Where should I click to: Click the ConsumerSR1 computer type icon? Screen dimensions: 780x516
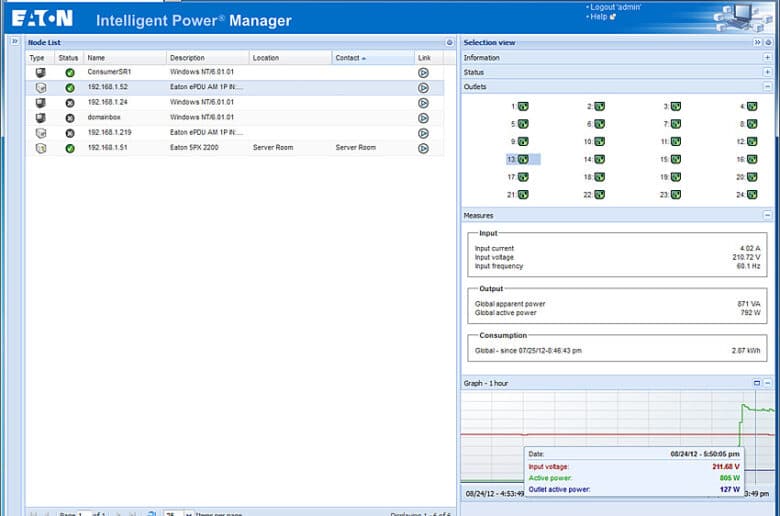coord(40,73)
